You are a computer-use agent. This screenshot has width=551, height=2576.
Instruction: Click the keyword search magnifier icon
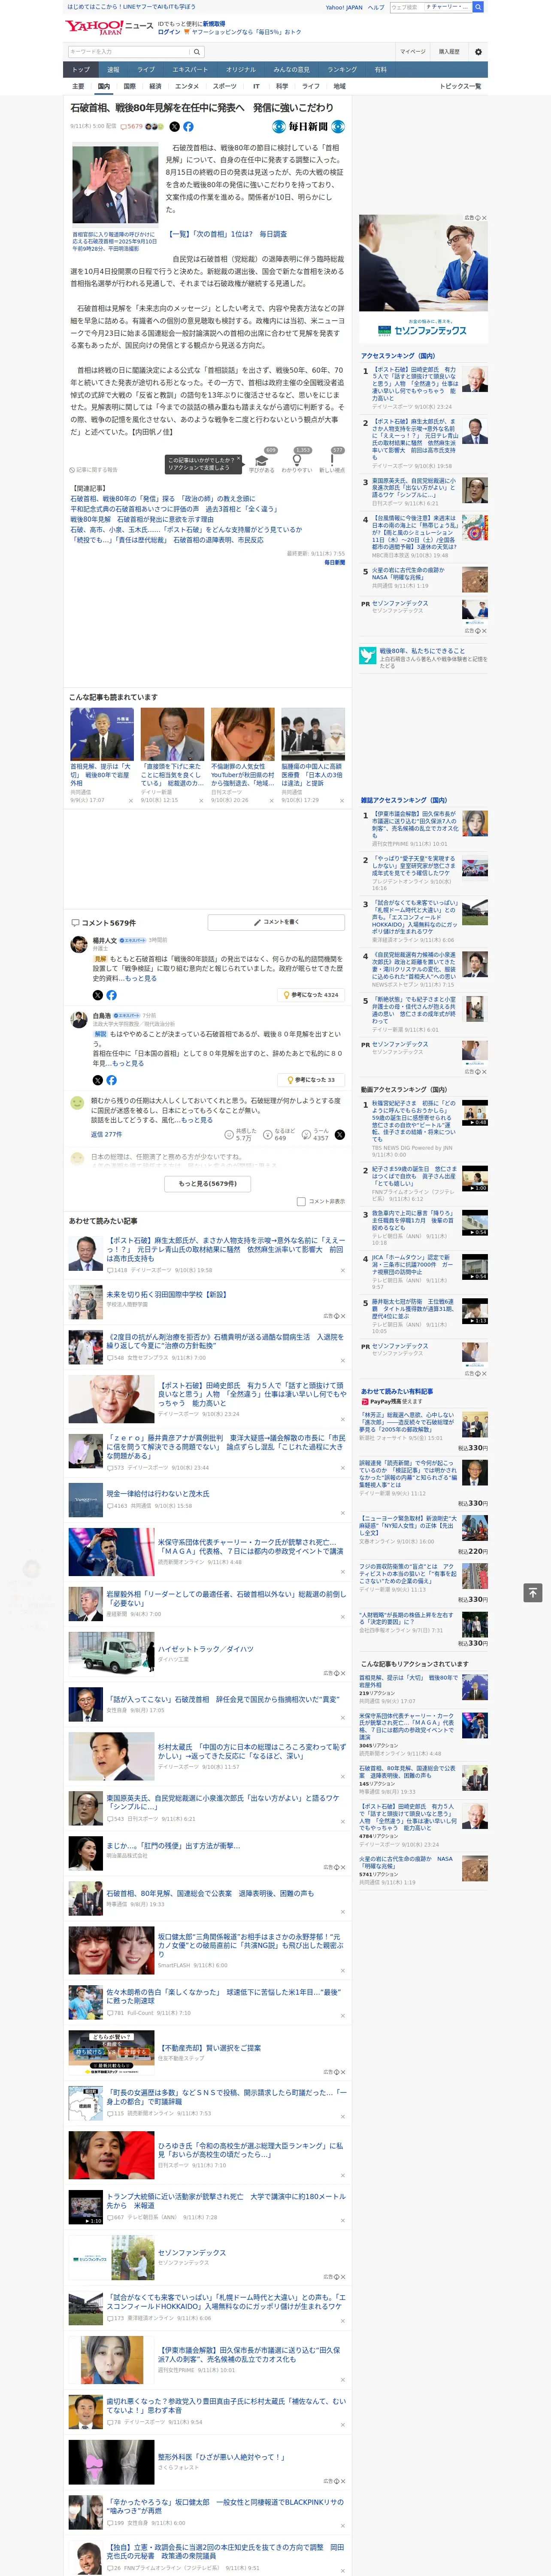tap(197, 52)
